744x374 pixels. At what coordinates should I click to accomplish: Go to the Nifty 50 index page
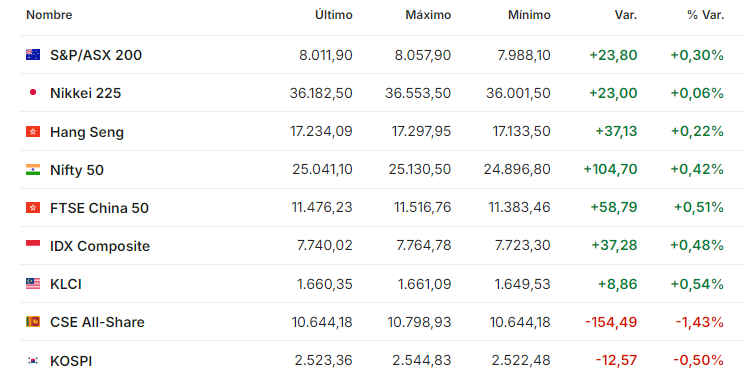77,170
